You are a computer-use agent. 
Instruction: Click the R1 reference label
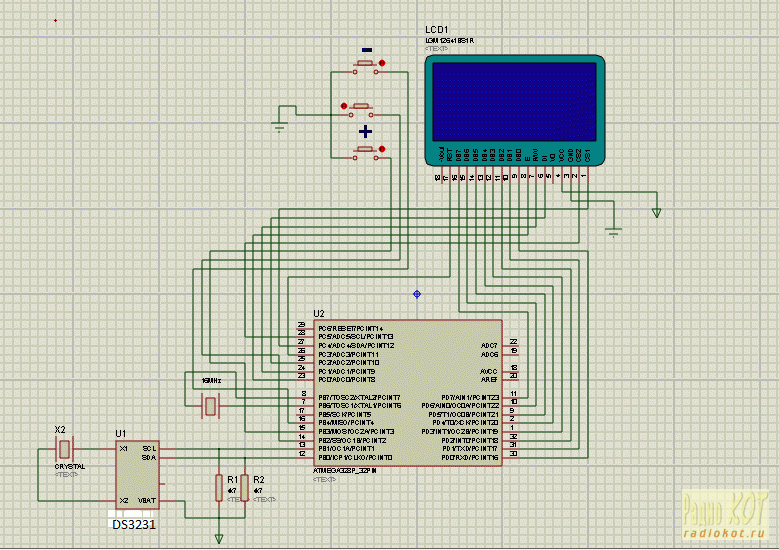coord(233,479)
